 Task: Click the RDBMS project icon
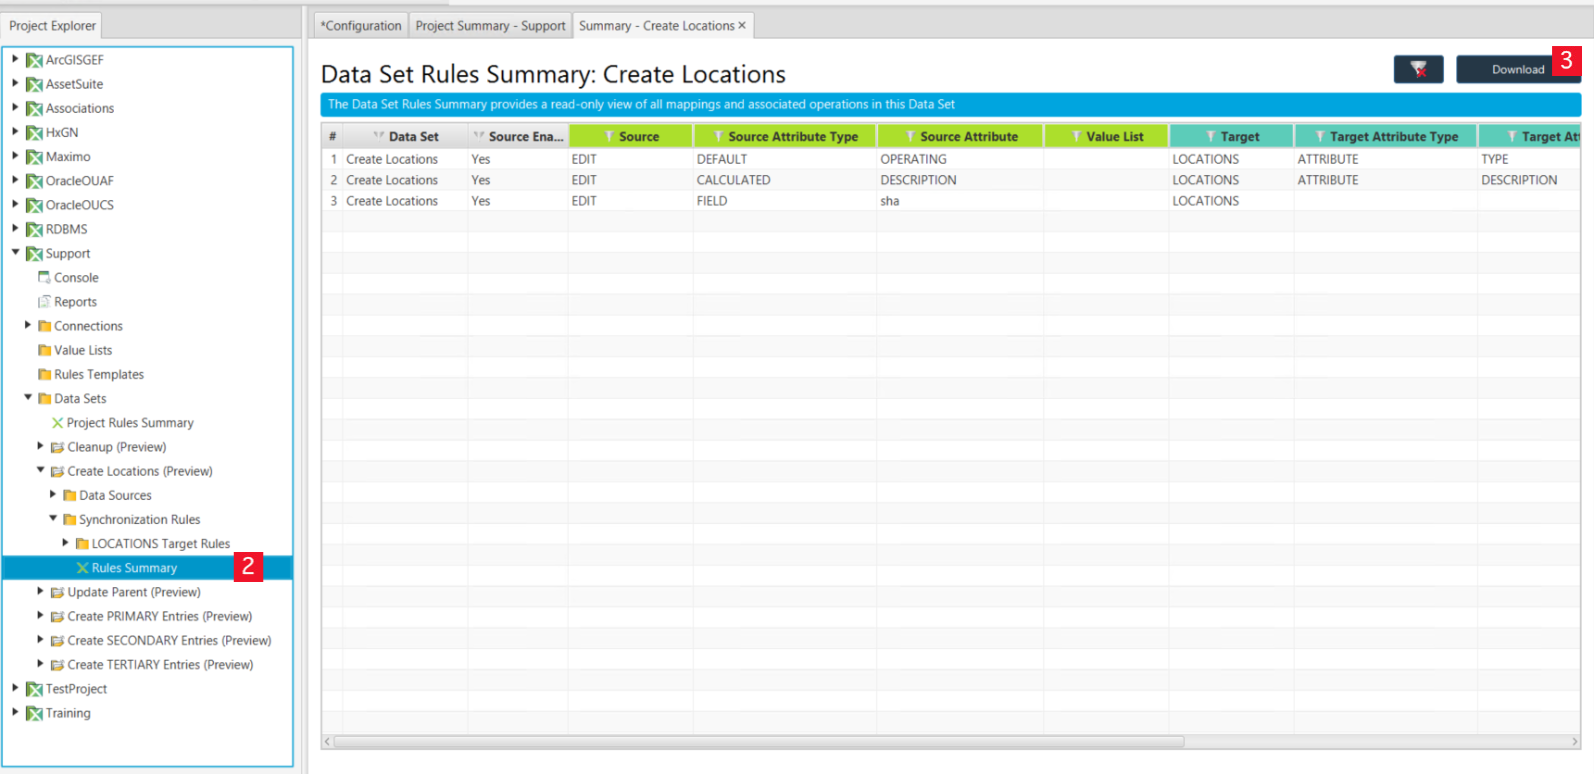[x=34, y=229]
